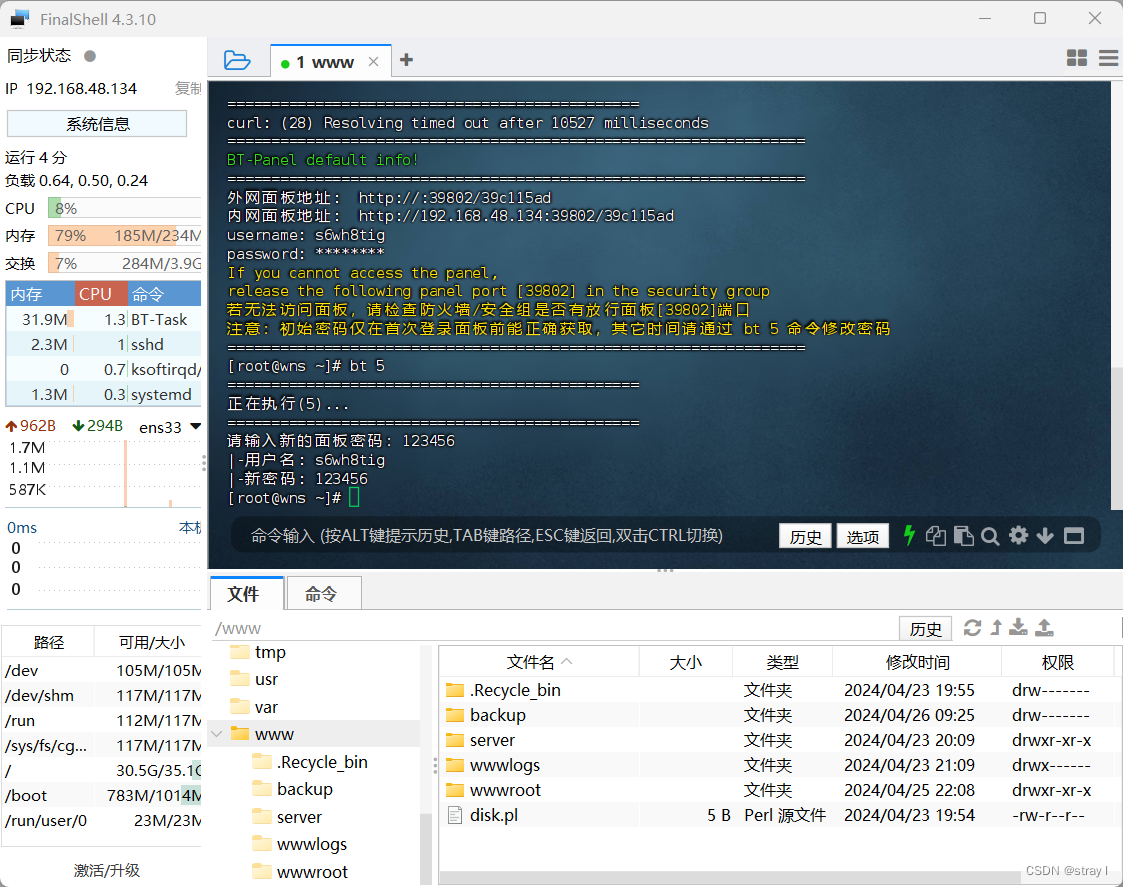
Task: Copy the IP address with 复制
Action: click(188, 88)
